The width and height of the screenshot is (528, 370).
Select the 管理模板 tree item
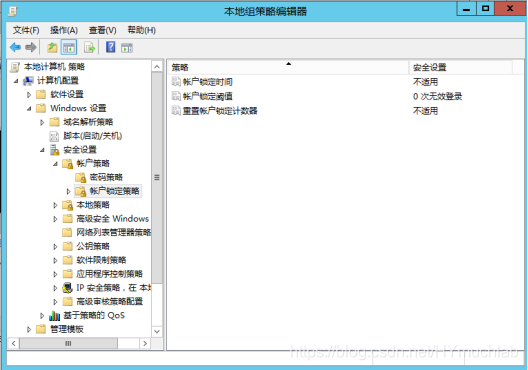click(67, 329)
